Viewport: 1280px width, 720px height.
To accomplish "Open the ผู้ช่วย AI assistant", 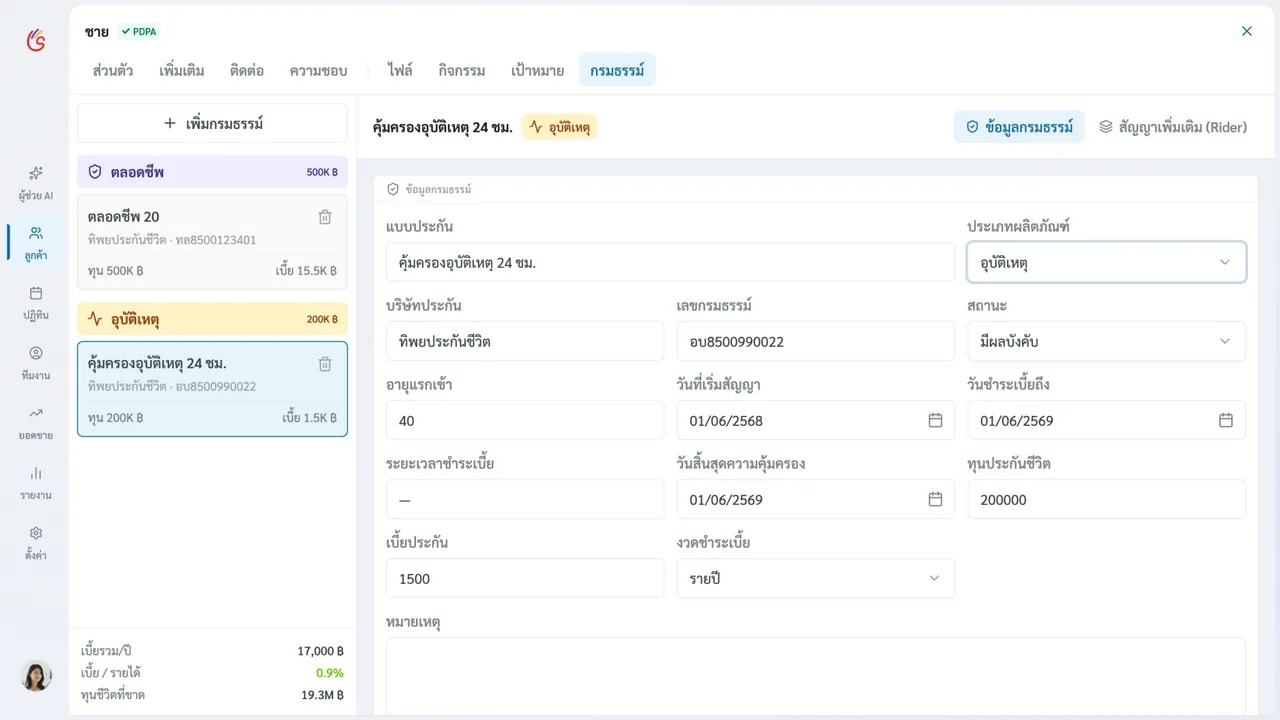I will click(36, 182).
